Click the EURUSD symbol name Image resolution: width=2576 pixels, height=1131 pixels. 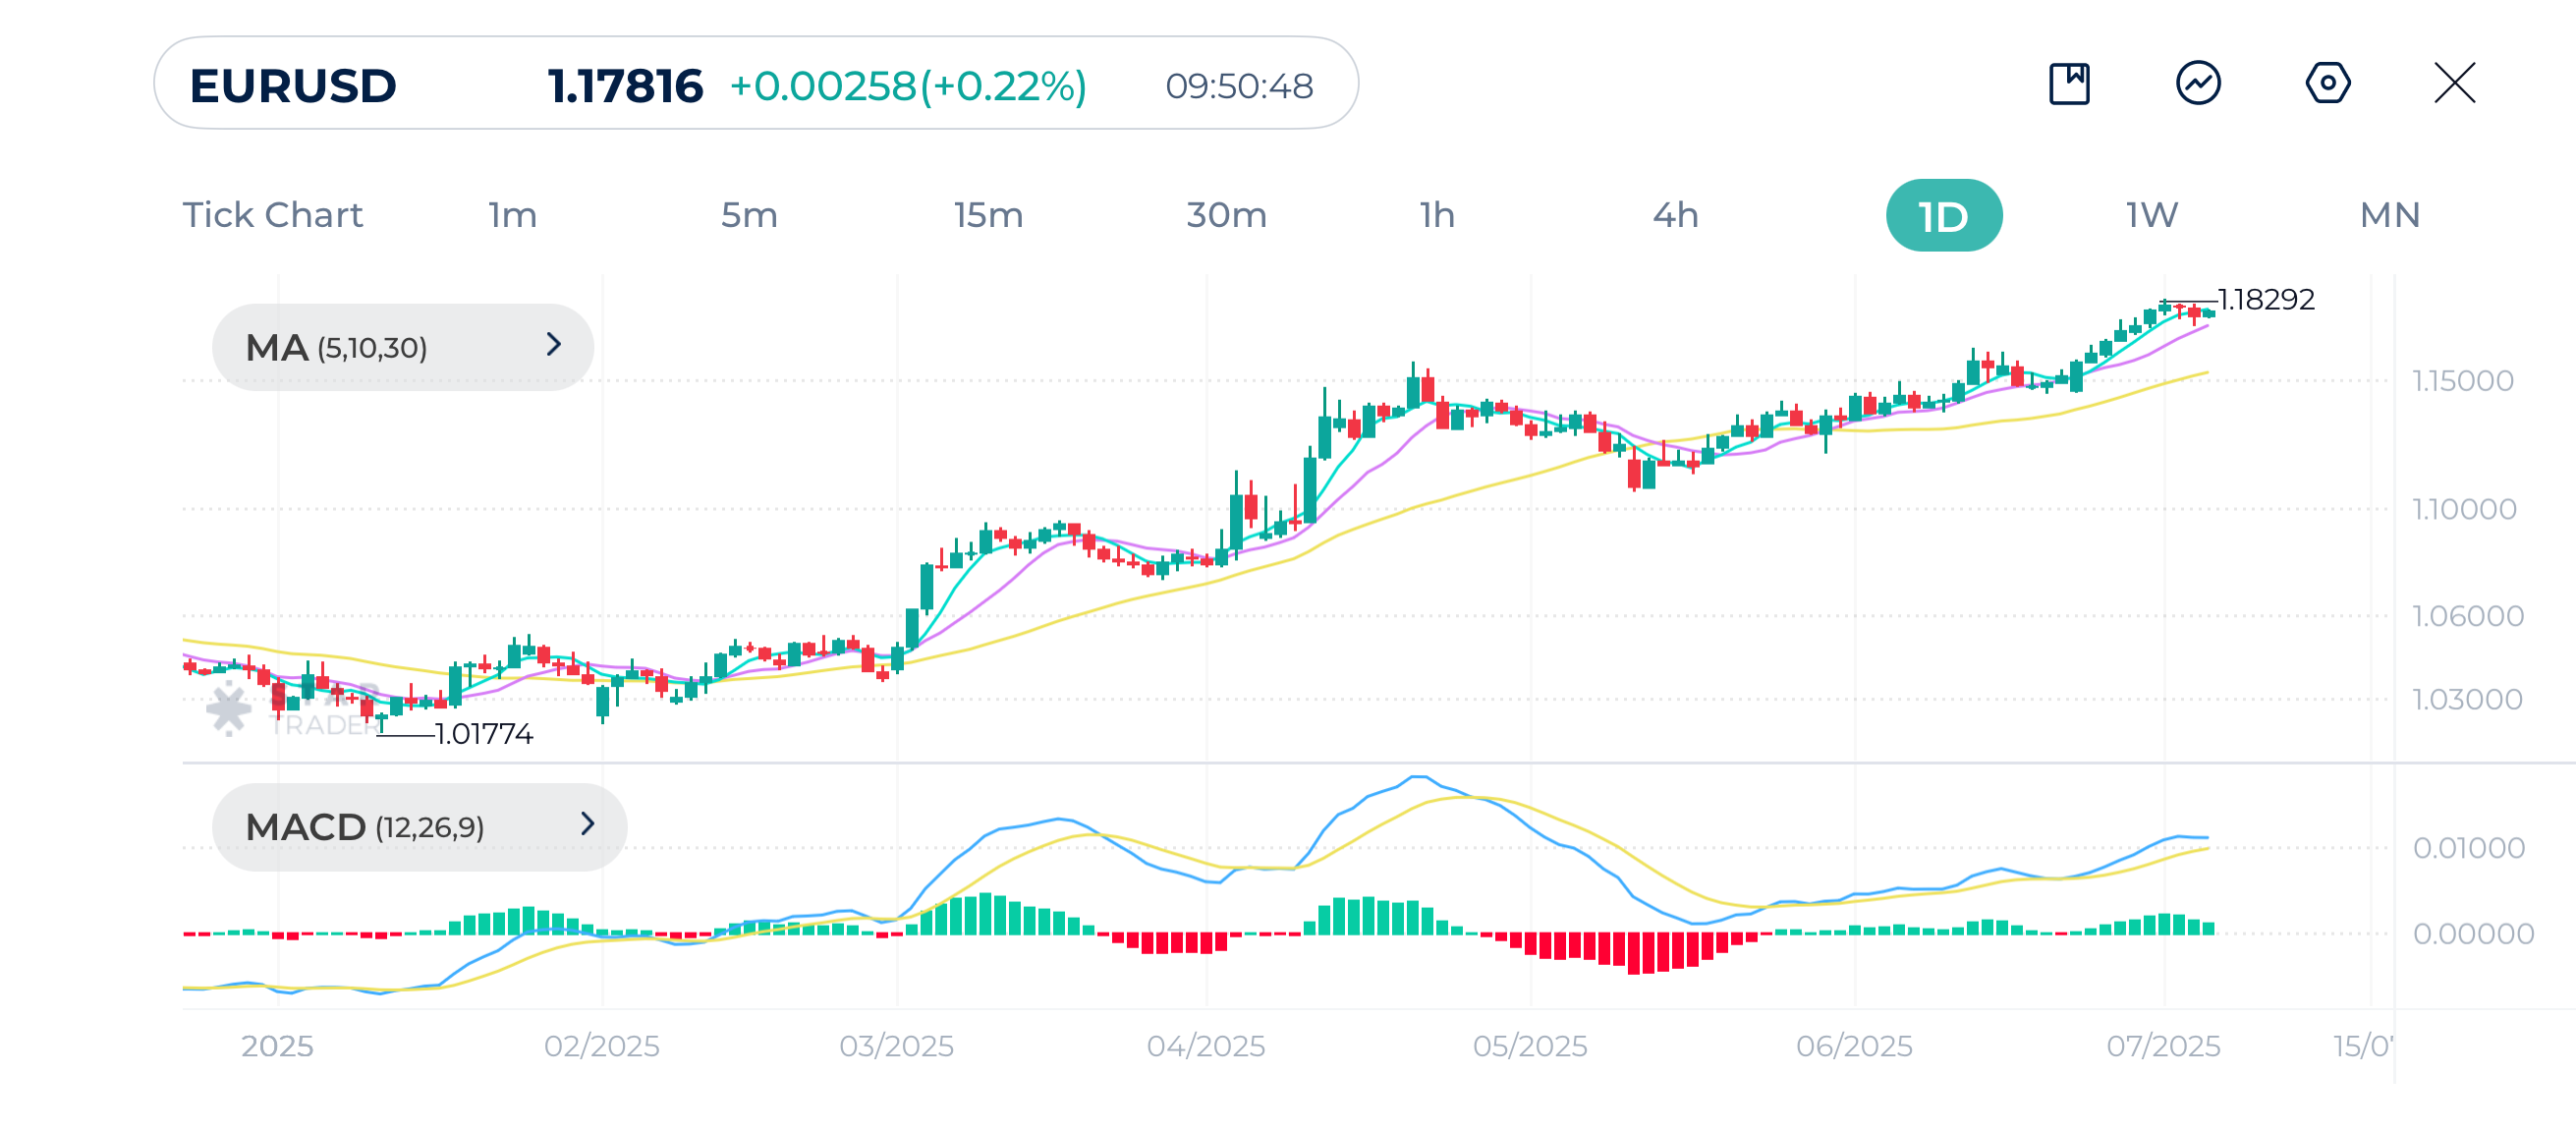tap(293, 86)
